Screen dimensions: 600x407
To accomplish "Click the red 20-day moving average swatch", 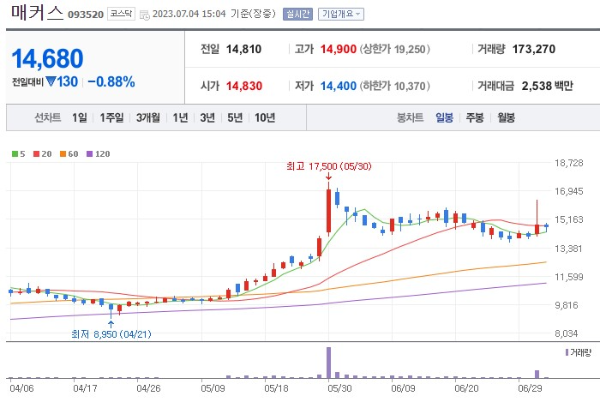I will (36, 154).
